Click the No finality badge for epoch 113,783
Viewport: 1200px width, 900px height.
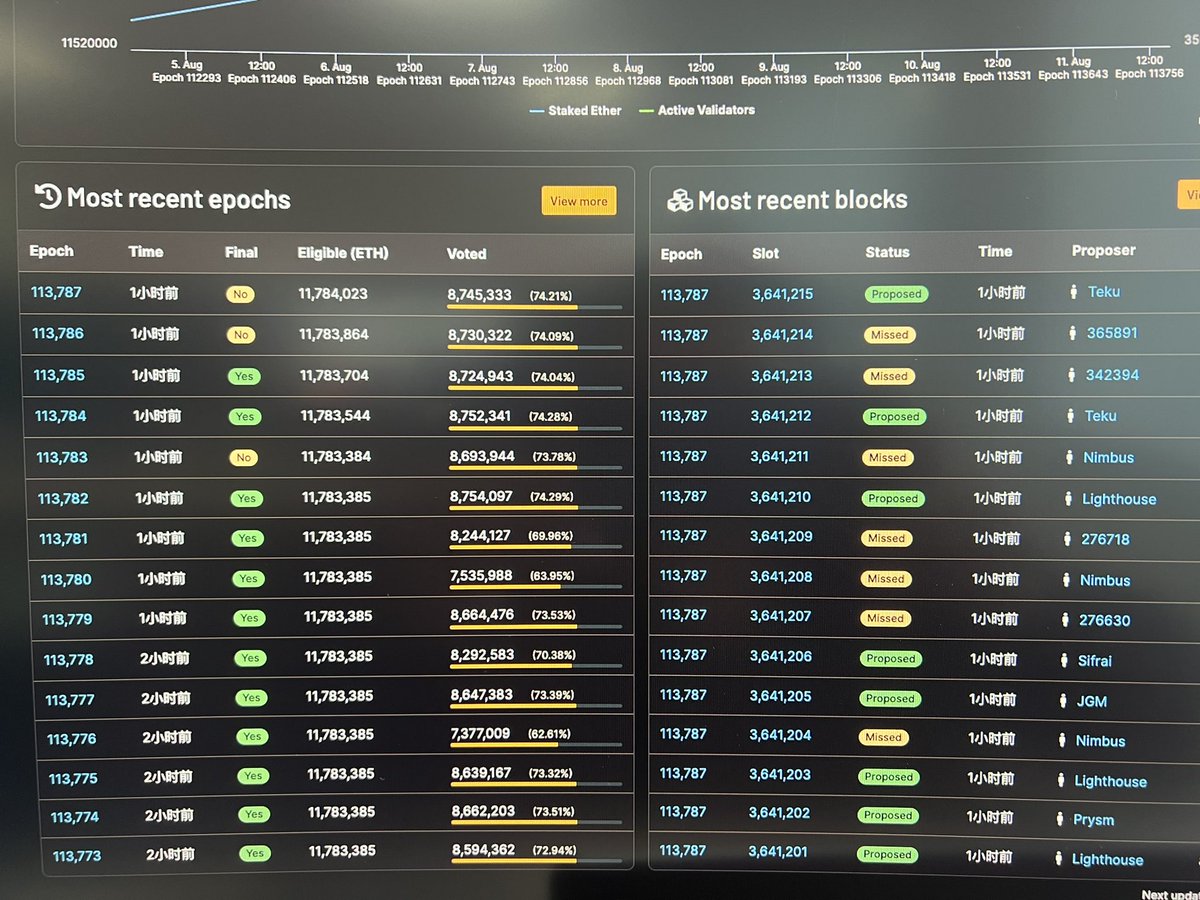[x=243, y=458]
